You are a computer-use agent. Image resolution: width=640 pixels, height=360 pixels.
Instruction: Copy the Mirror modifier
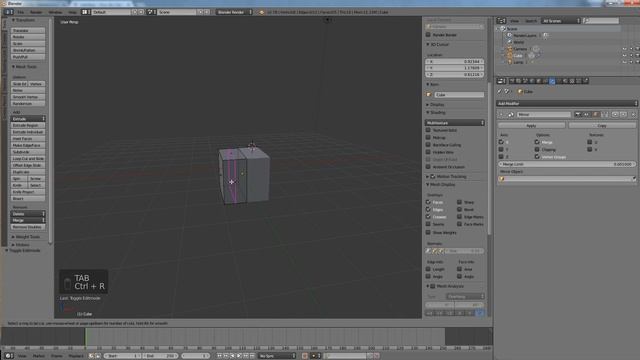pos(602,125)
